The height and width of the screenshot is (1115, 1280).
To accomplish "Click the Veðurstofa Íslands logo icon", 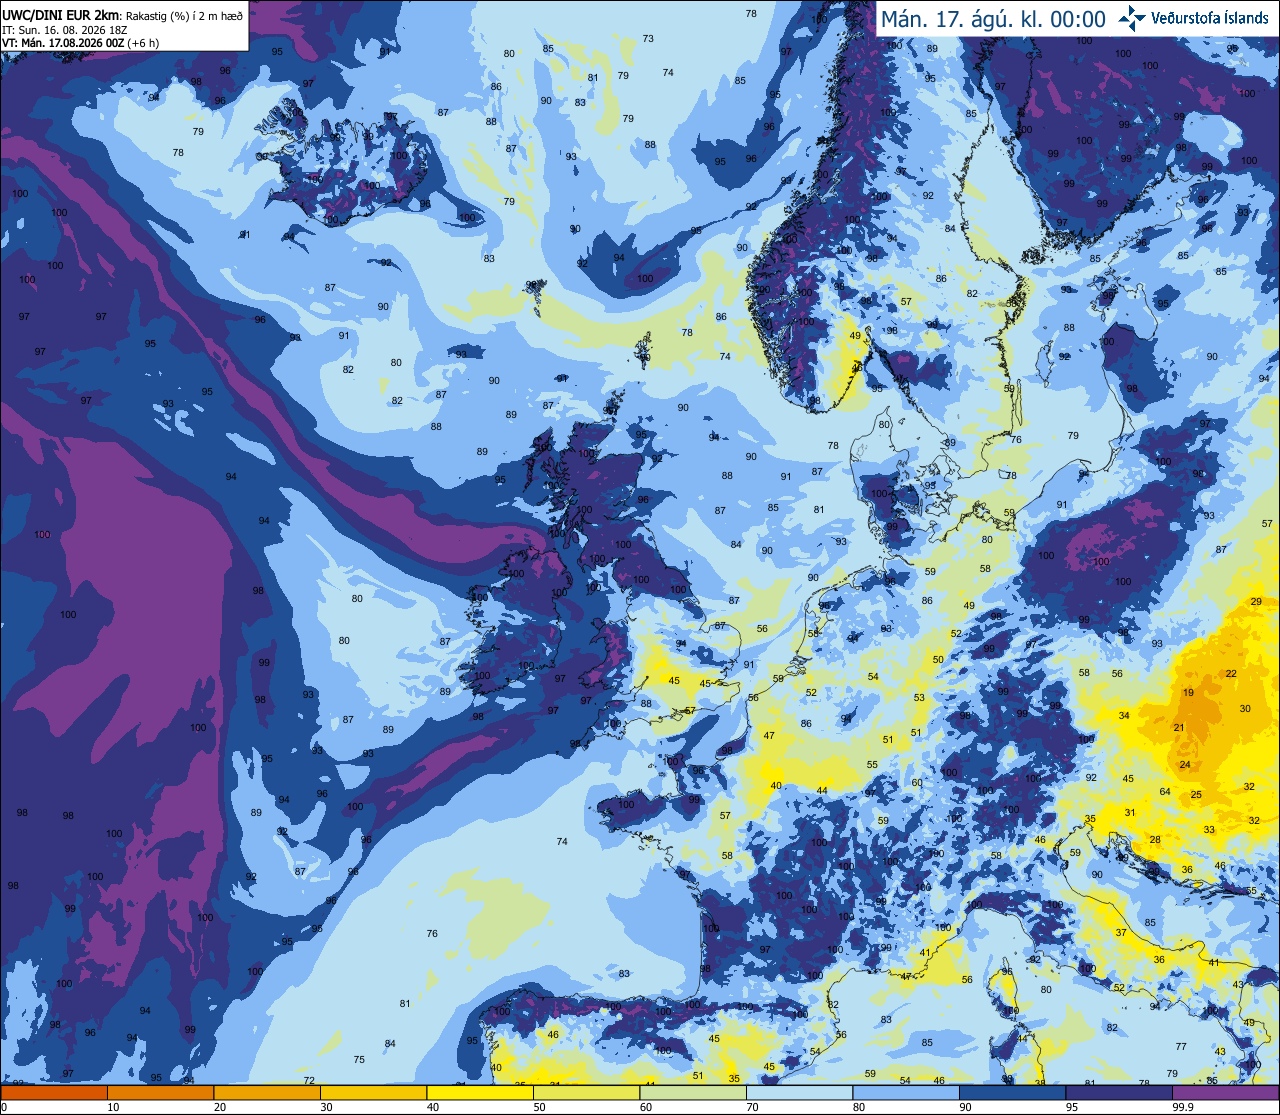I will coord(1133,18).
